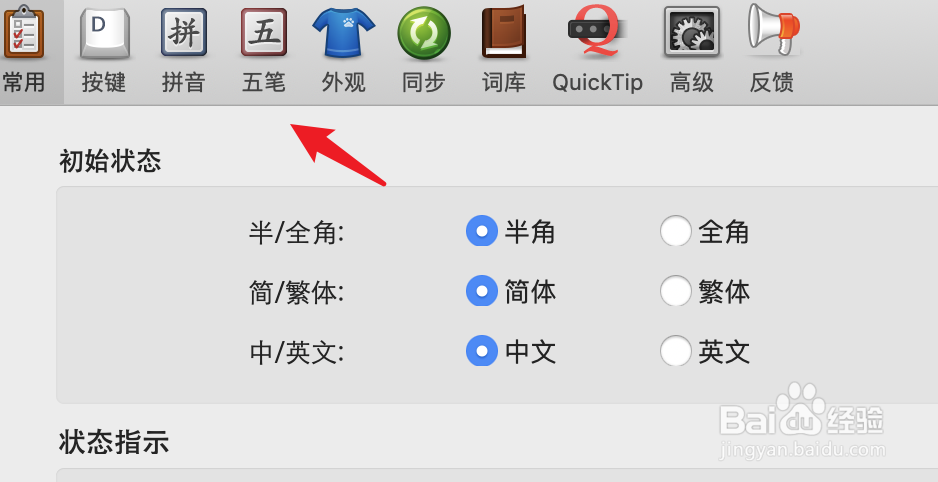Switch to the 高级 tab label
Image resolution: width=938 pixels, height=482 pixels.
click(692, 83)
